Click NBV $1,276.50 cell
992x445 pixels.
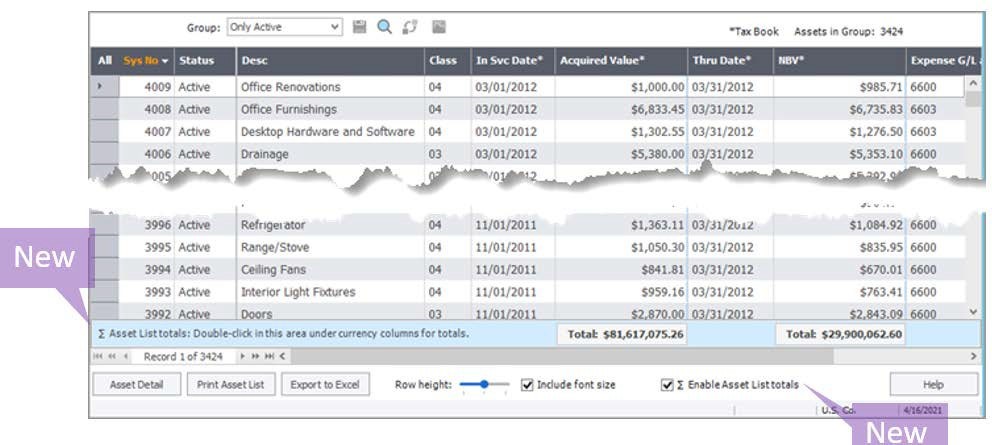(840, 132)
